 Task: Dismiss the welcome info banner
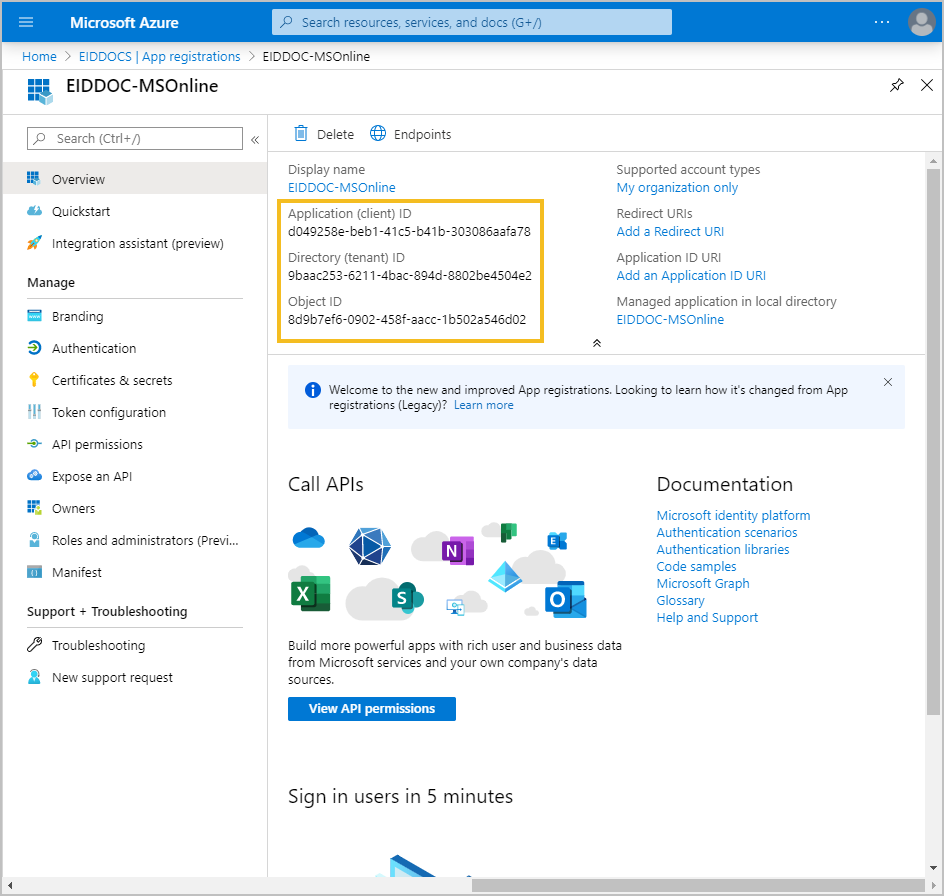888,382
